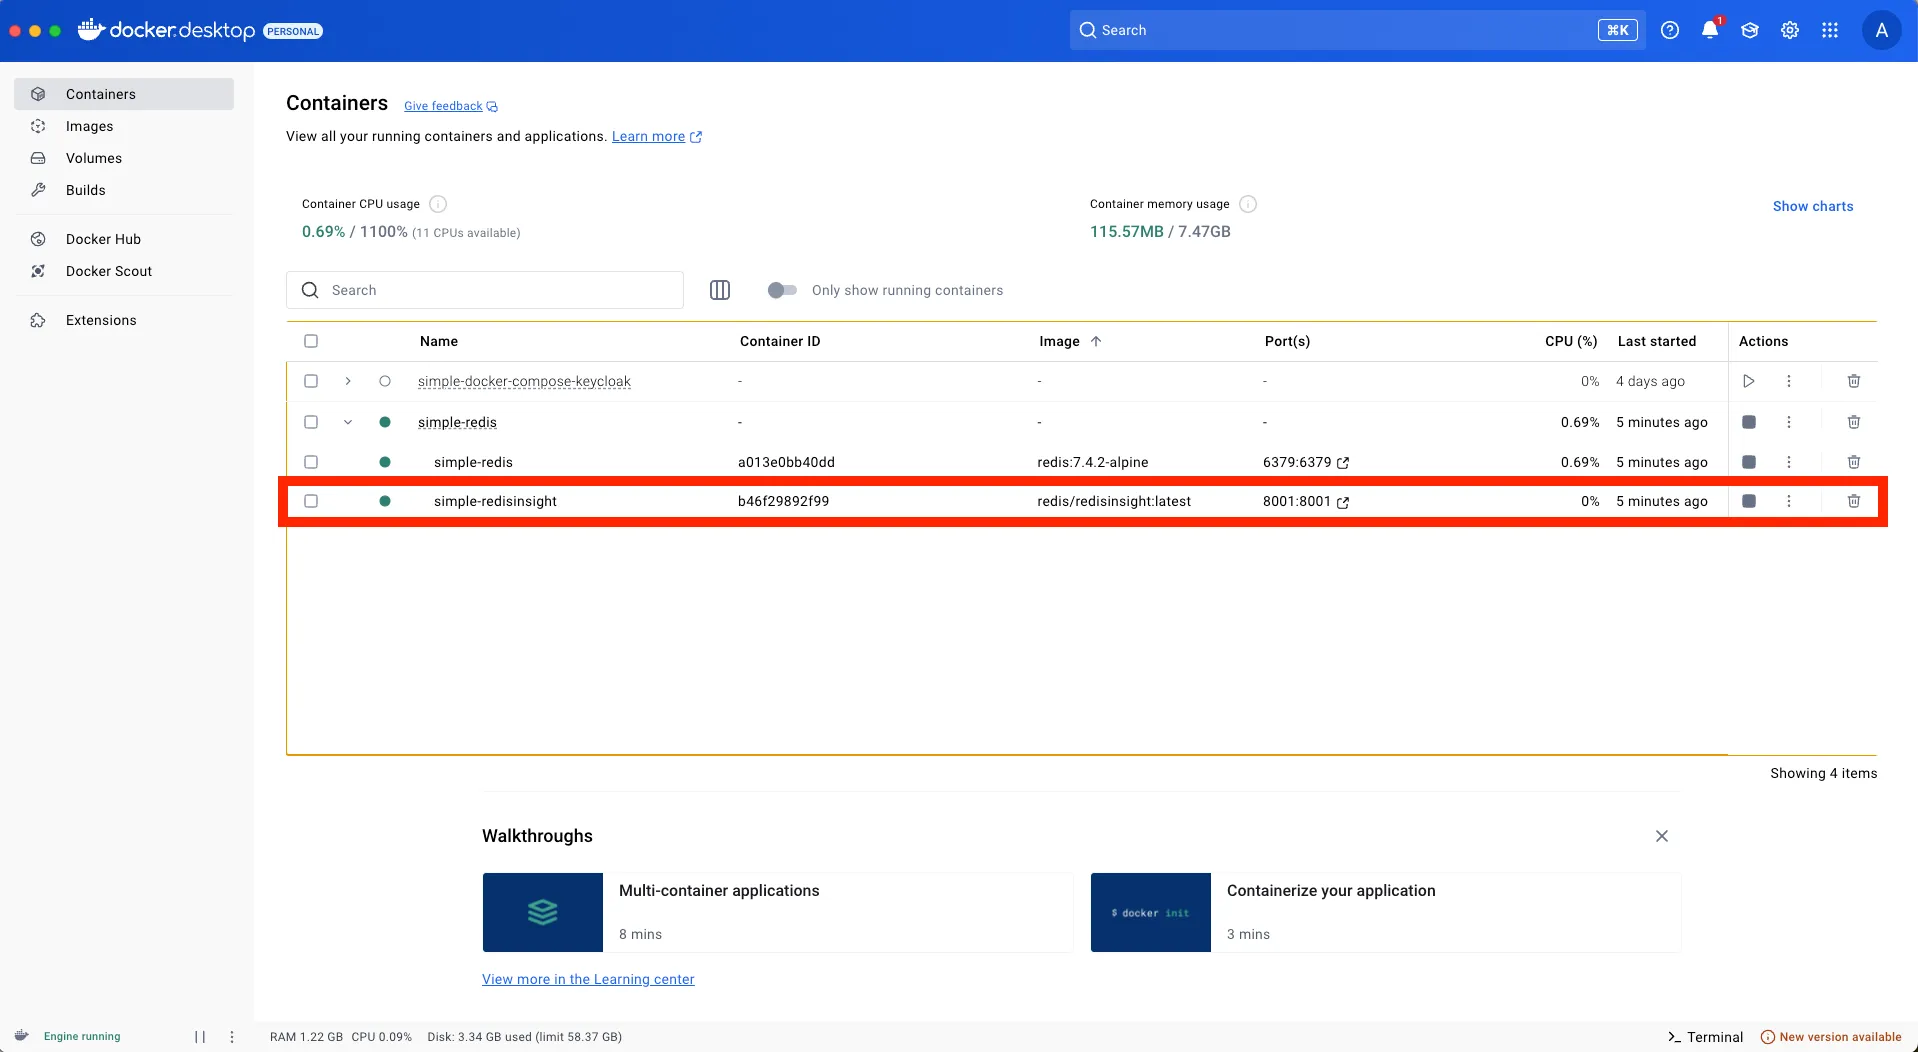Screen dimensions: 1918x1052
Task: Open more actions for simple-docker-compose-keycloak
Action: 1789,381
